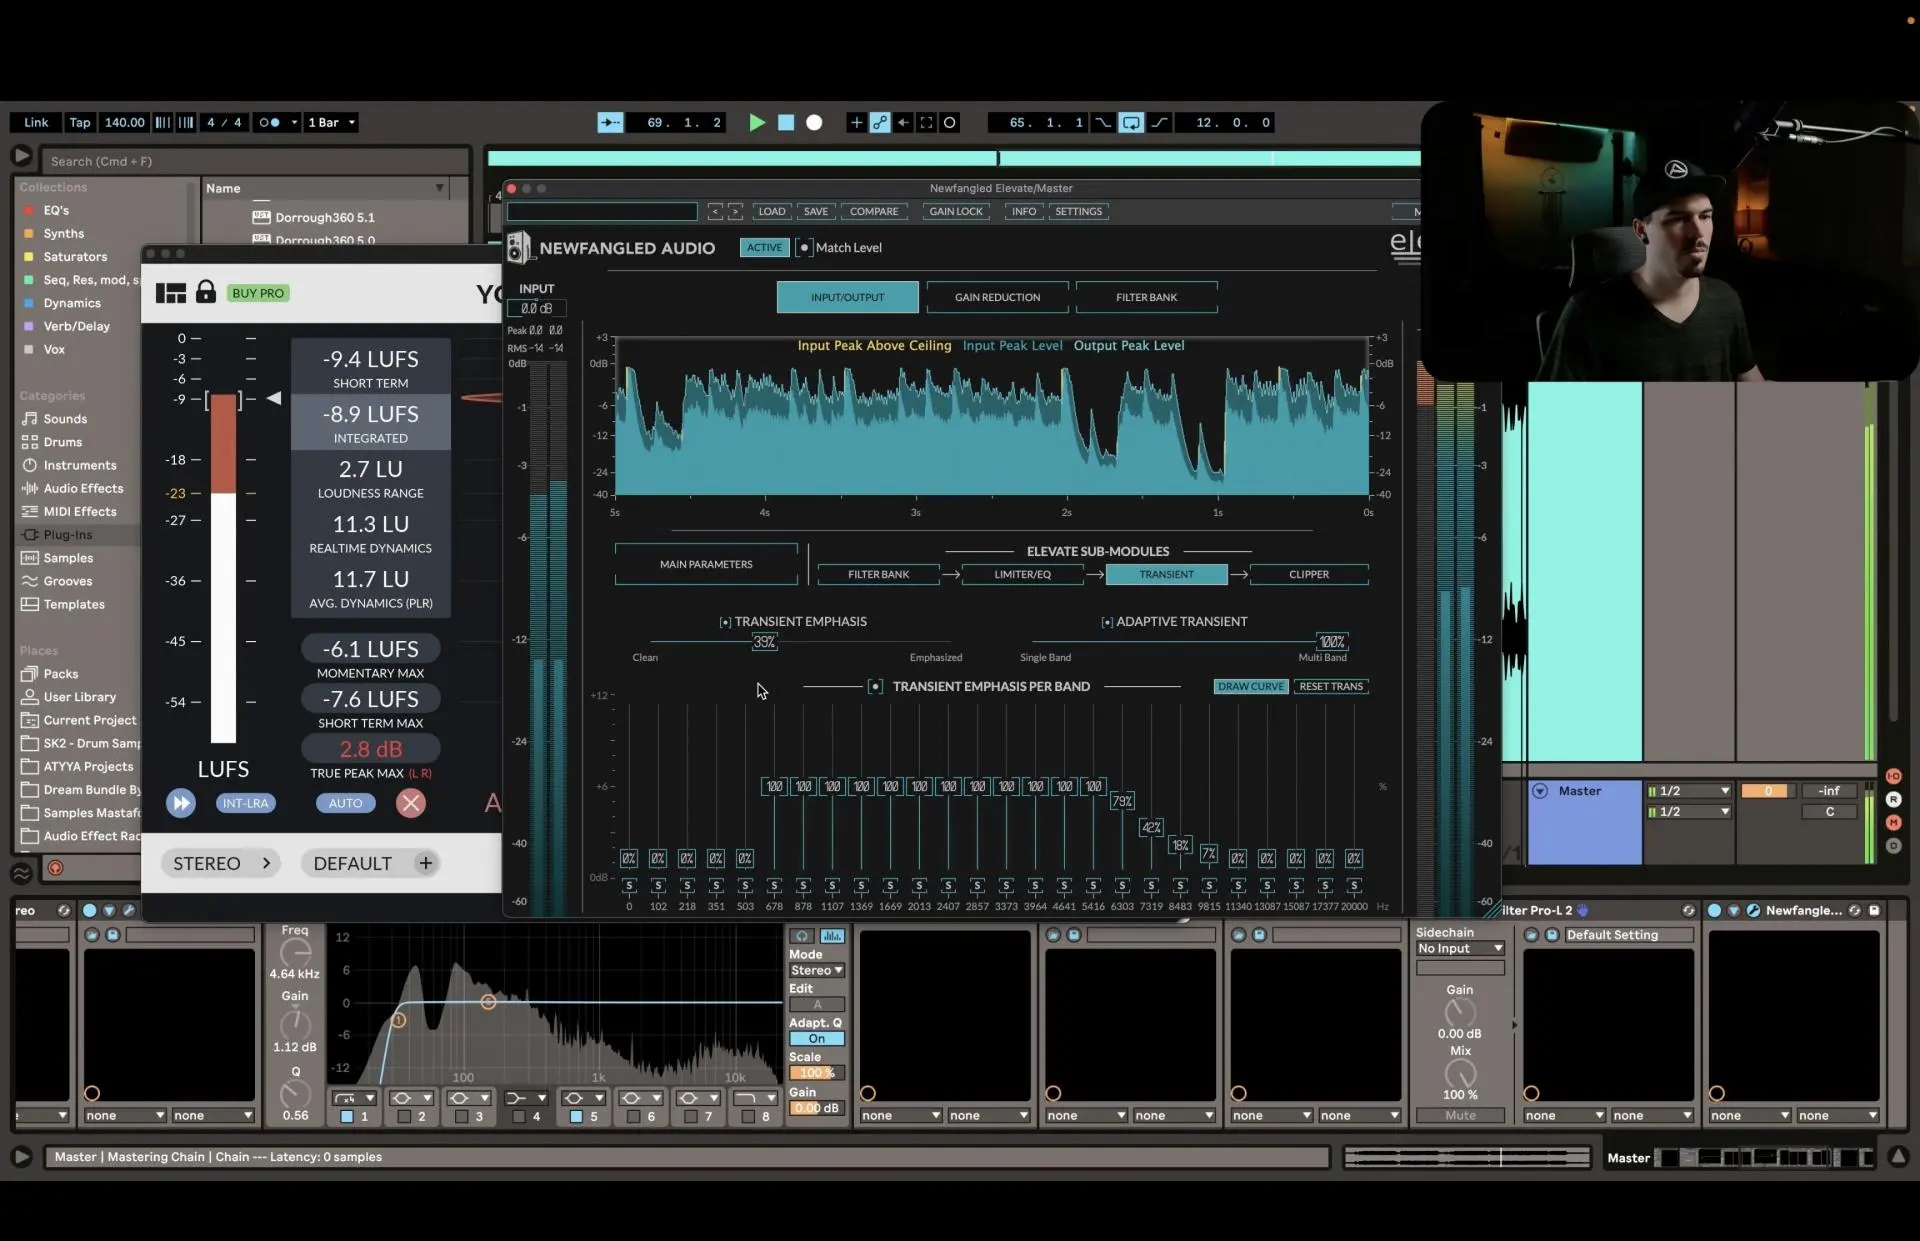
Task: Select the Clipper sub-module tab
Action: [1308, 574]
